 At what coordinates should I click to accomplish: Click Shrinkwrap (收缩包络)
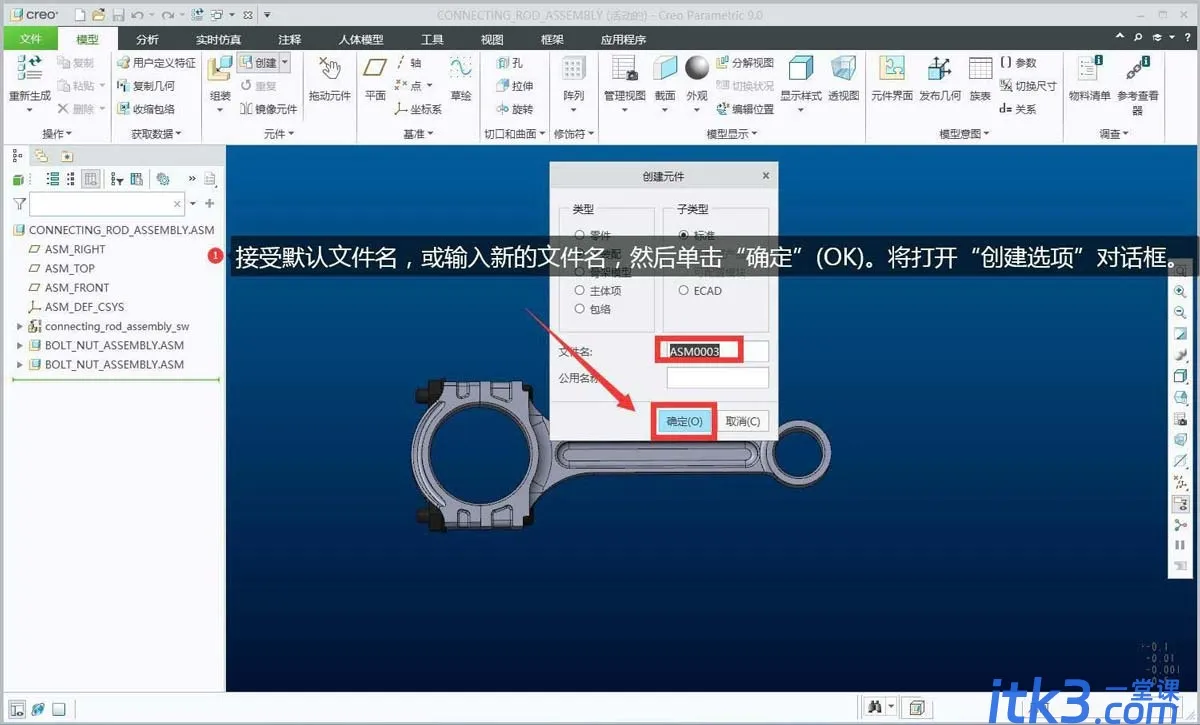146,109
